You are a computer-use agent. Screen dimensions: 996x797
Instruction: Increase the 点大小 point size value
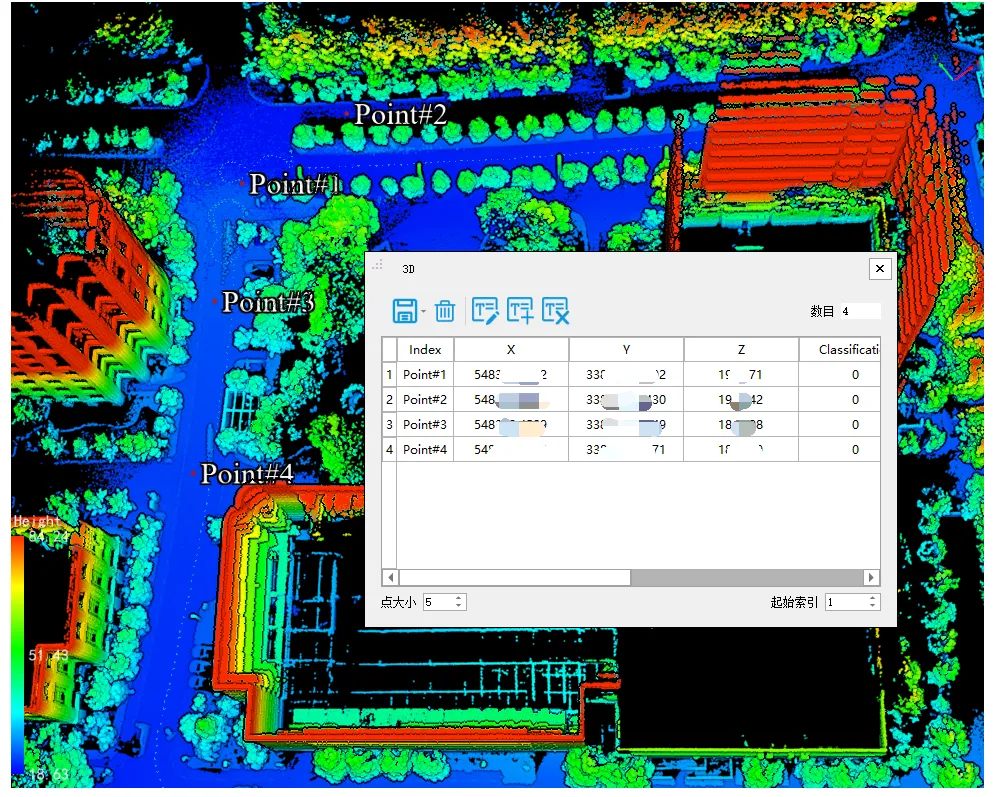point(459,598)
